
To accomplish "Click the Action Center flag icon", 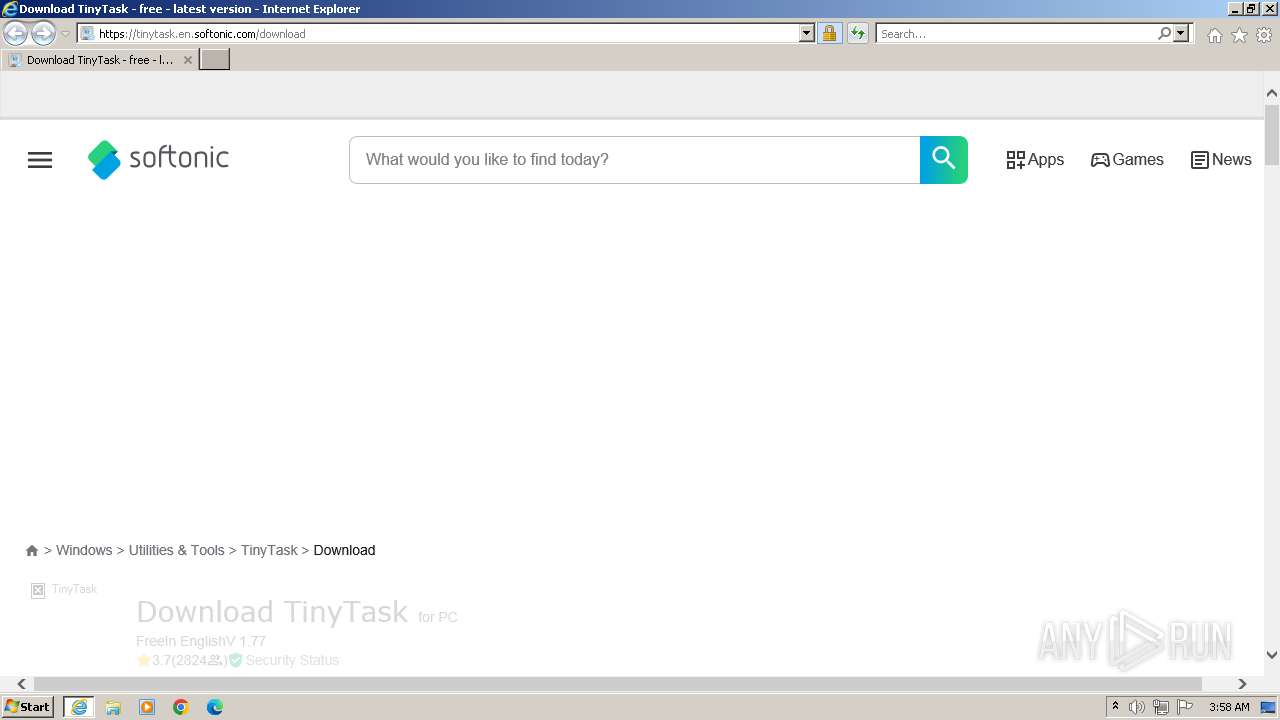I will [1185, 707].
